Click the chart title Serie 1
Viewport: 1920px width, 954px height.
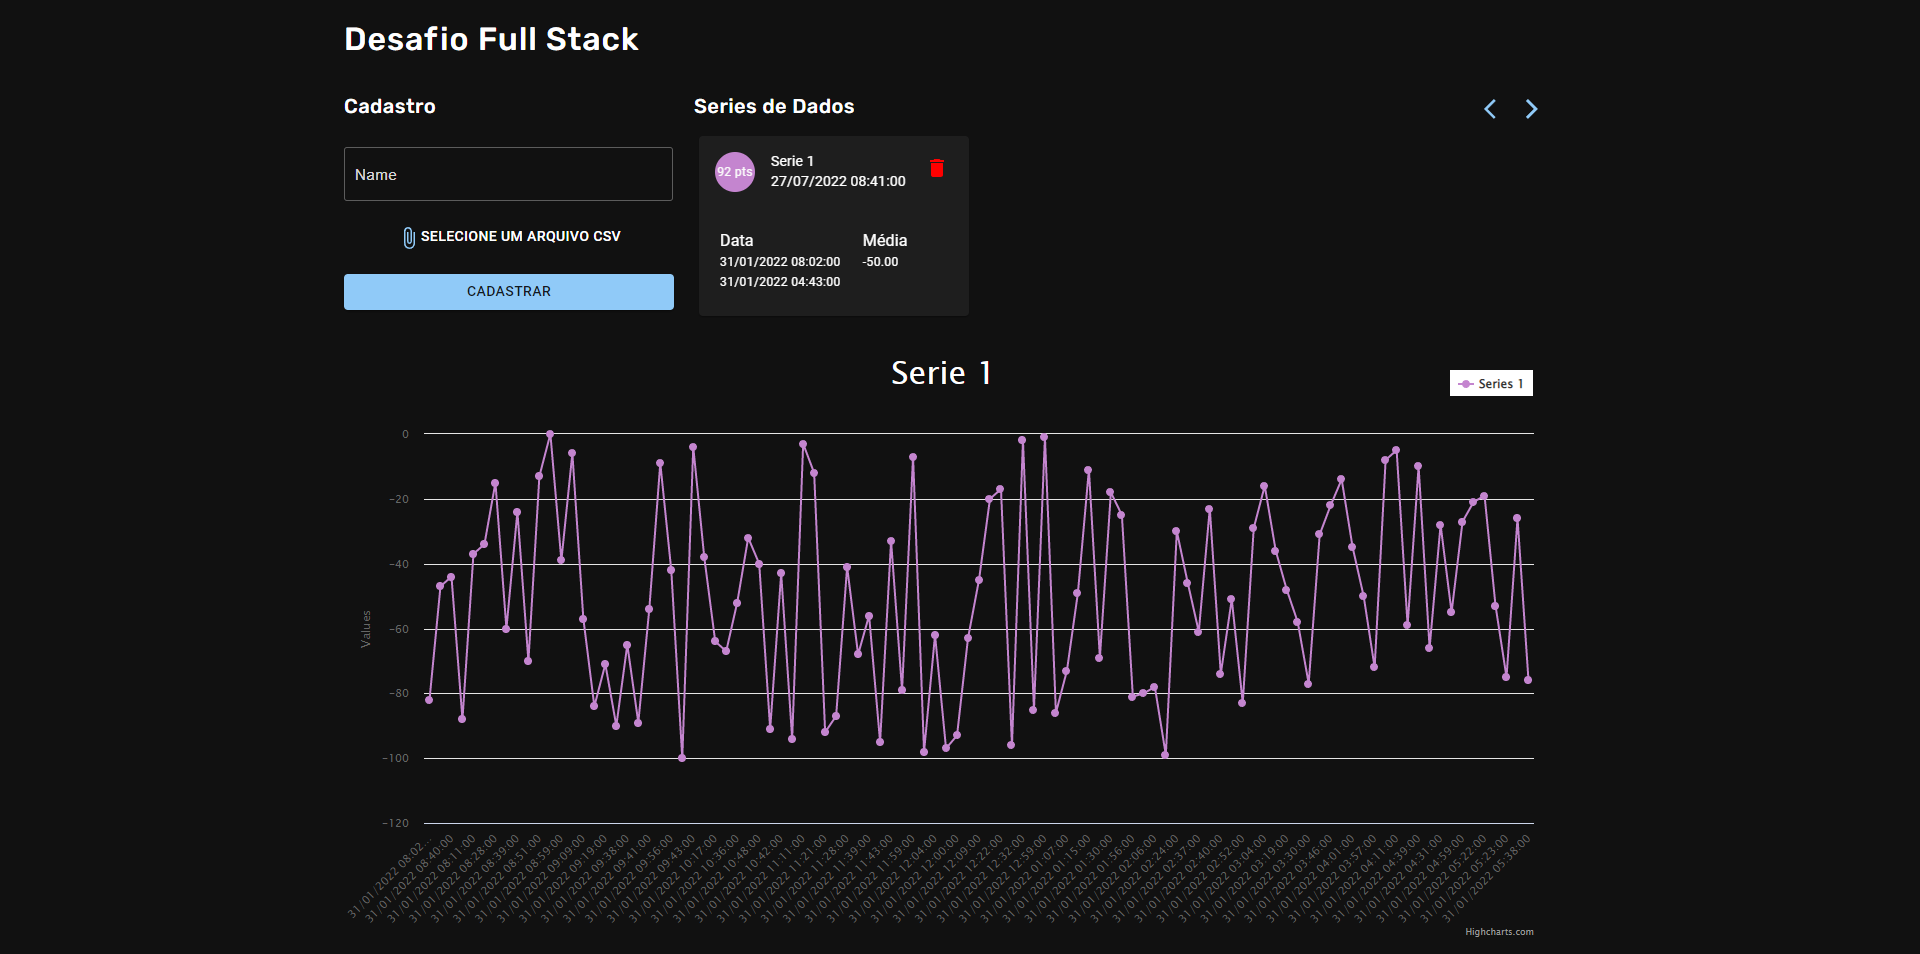click(x=941, y=373)
